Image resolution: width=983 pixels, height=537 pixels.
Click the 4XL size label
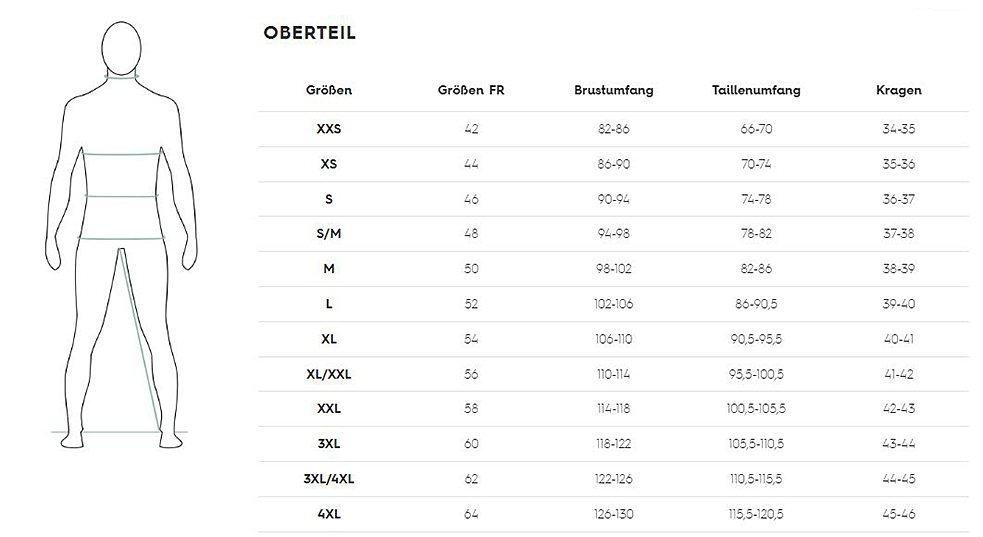pos(329,514)
